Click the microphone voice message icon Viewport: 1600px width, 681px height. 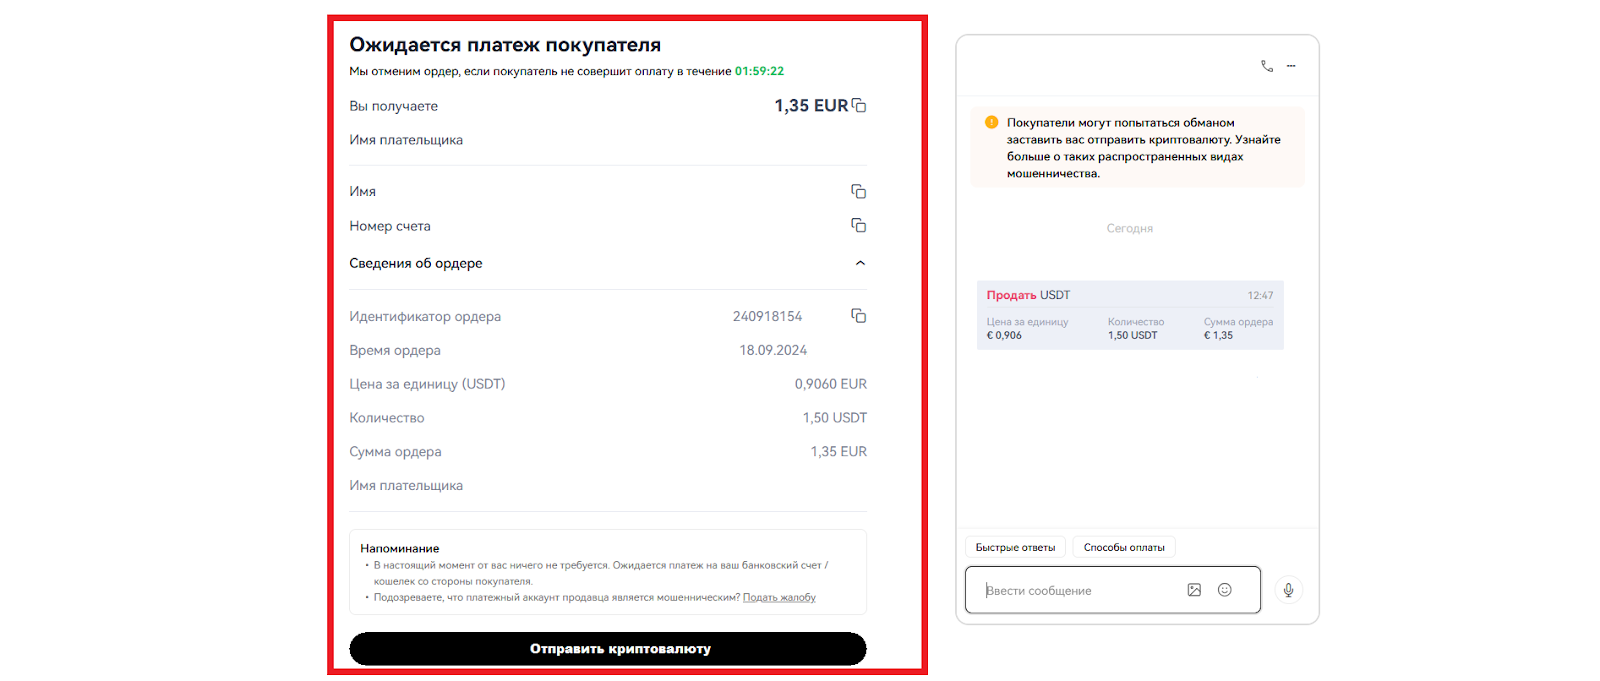coord(1288,590)
